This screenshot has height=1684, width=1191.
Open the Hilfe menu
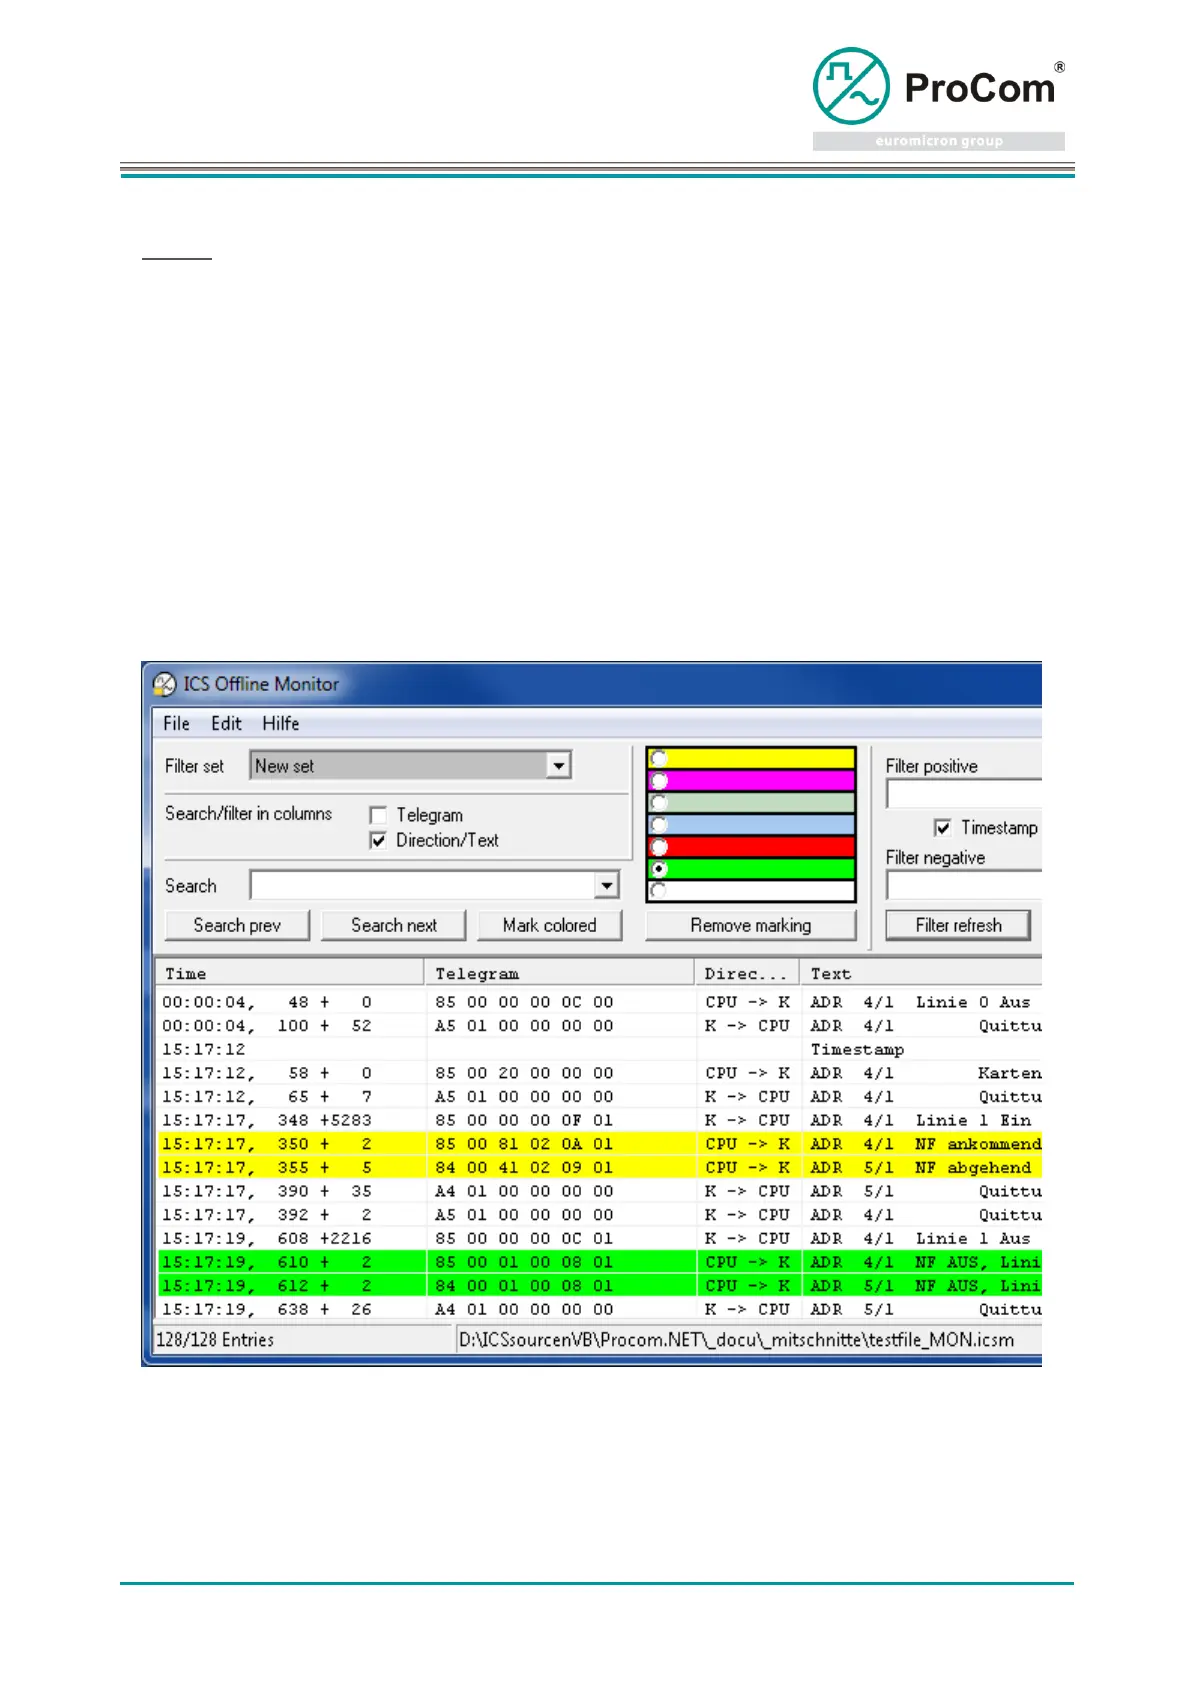[x=281, y=724]
